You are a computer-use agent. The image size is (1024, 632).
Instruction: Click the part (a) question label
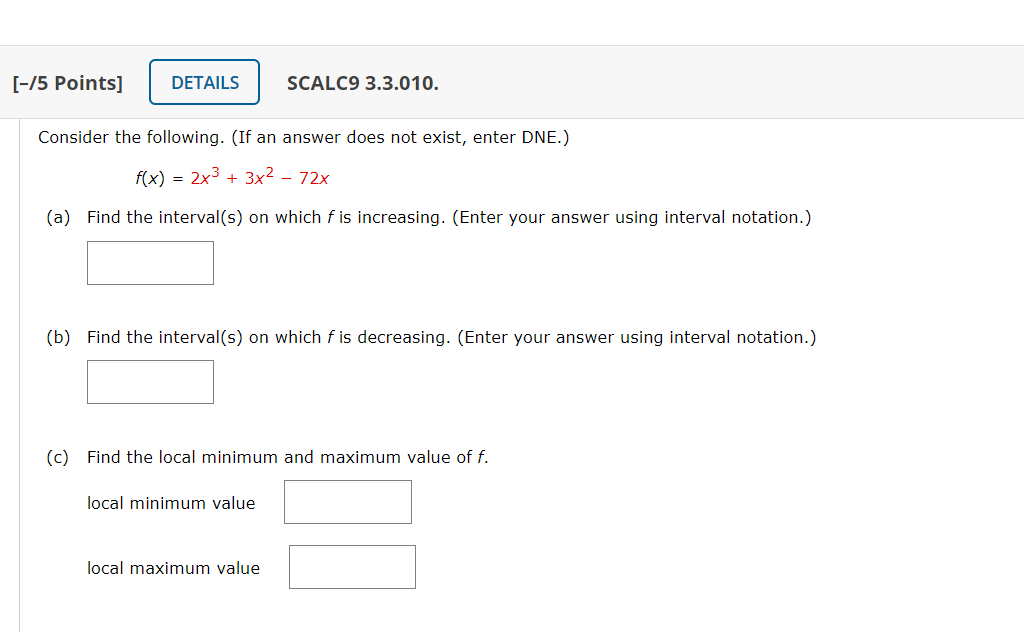[56, 217]
